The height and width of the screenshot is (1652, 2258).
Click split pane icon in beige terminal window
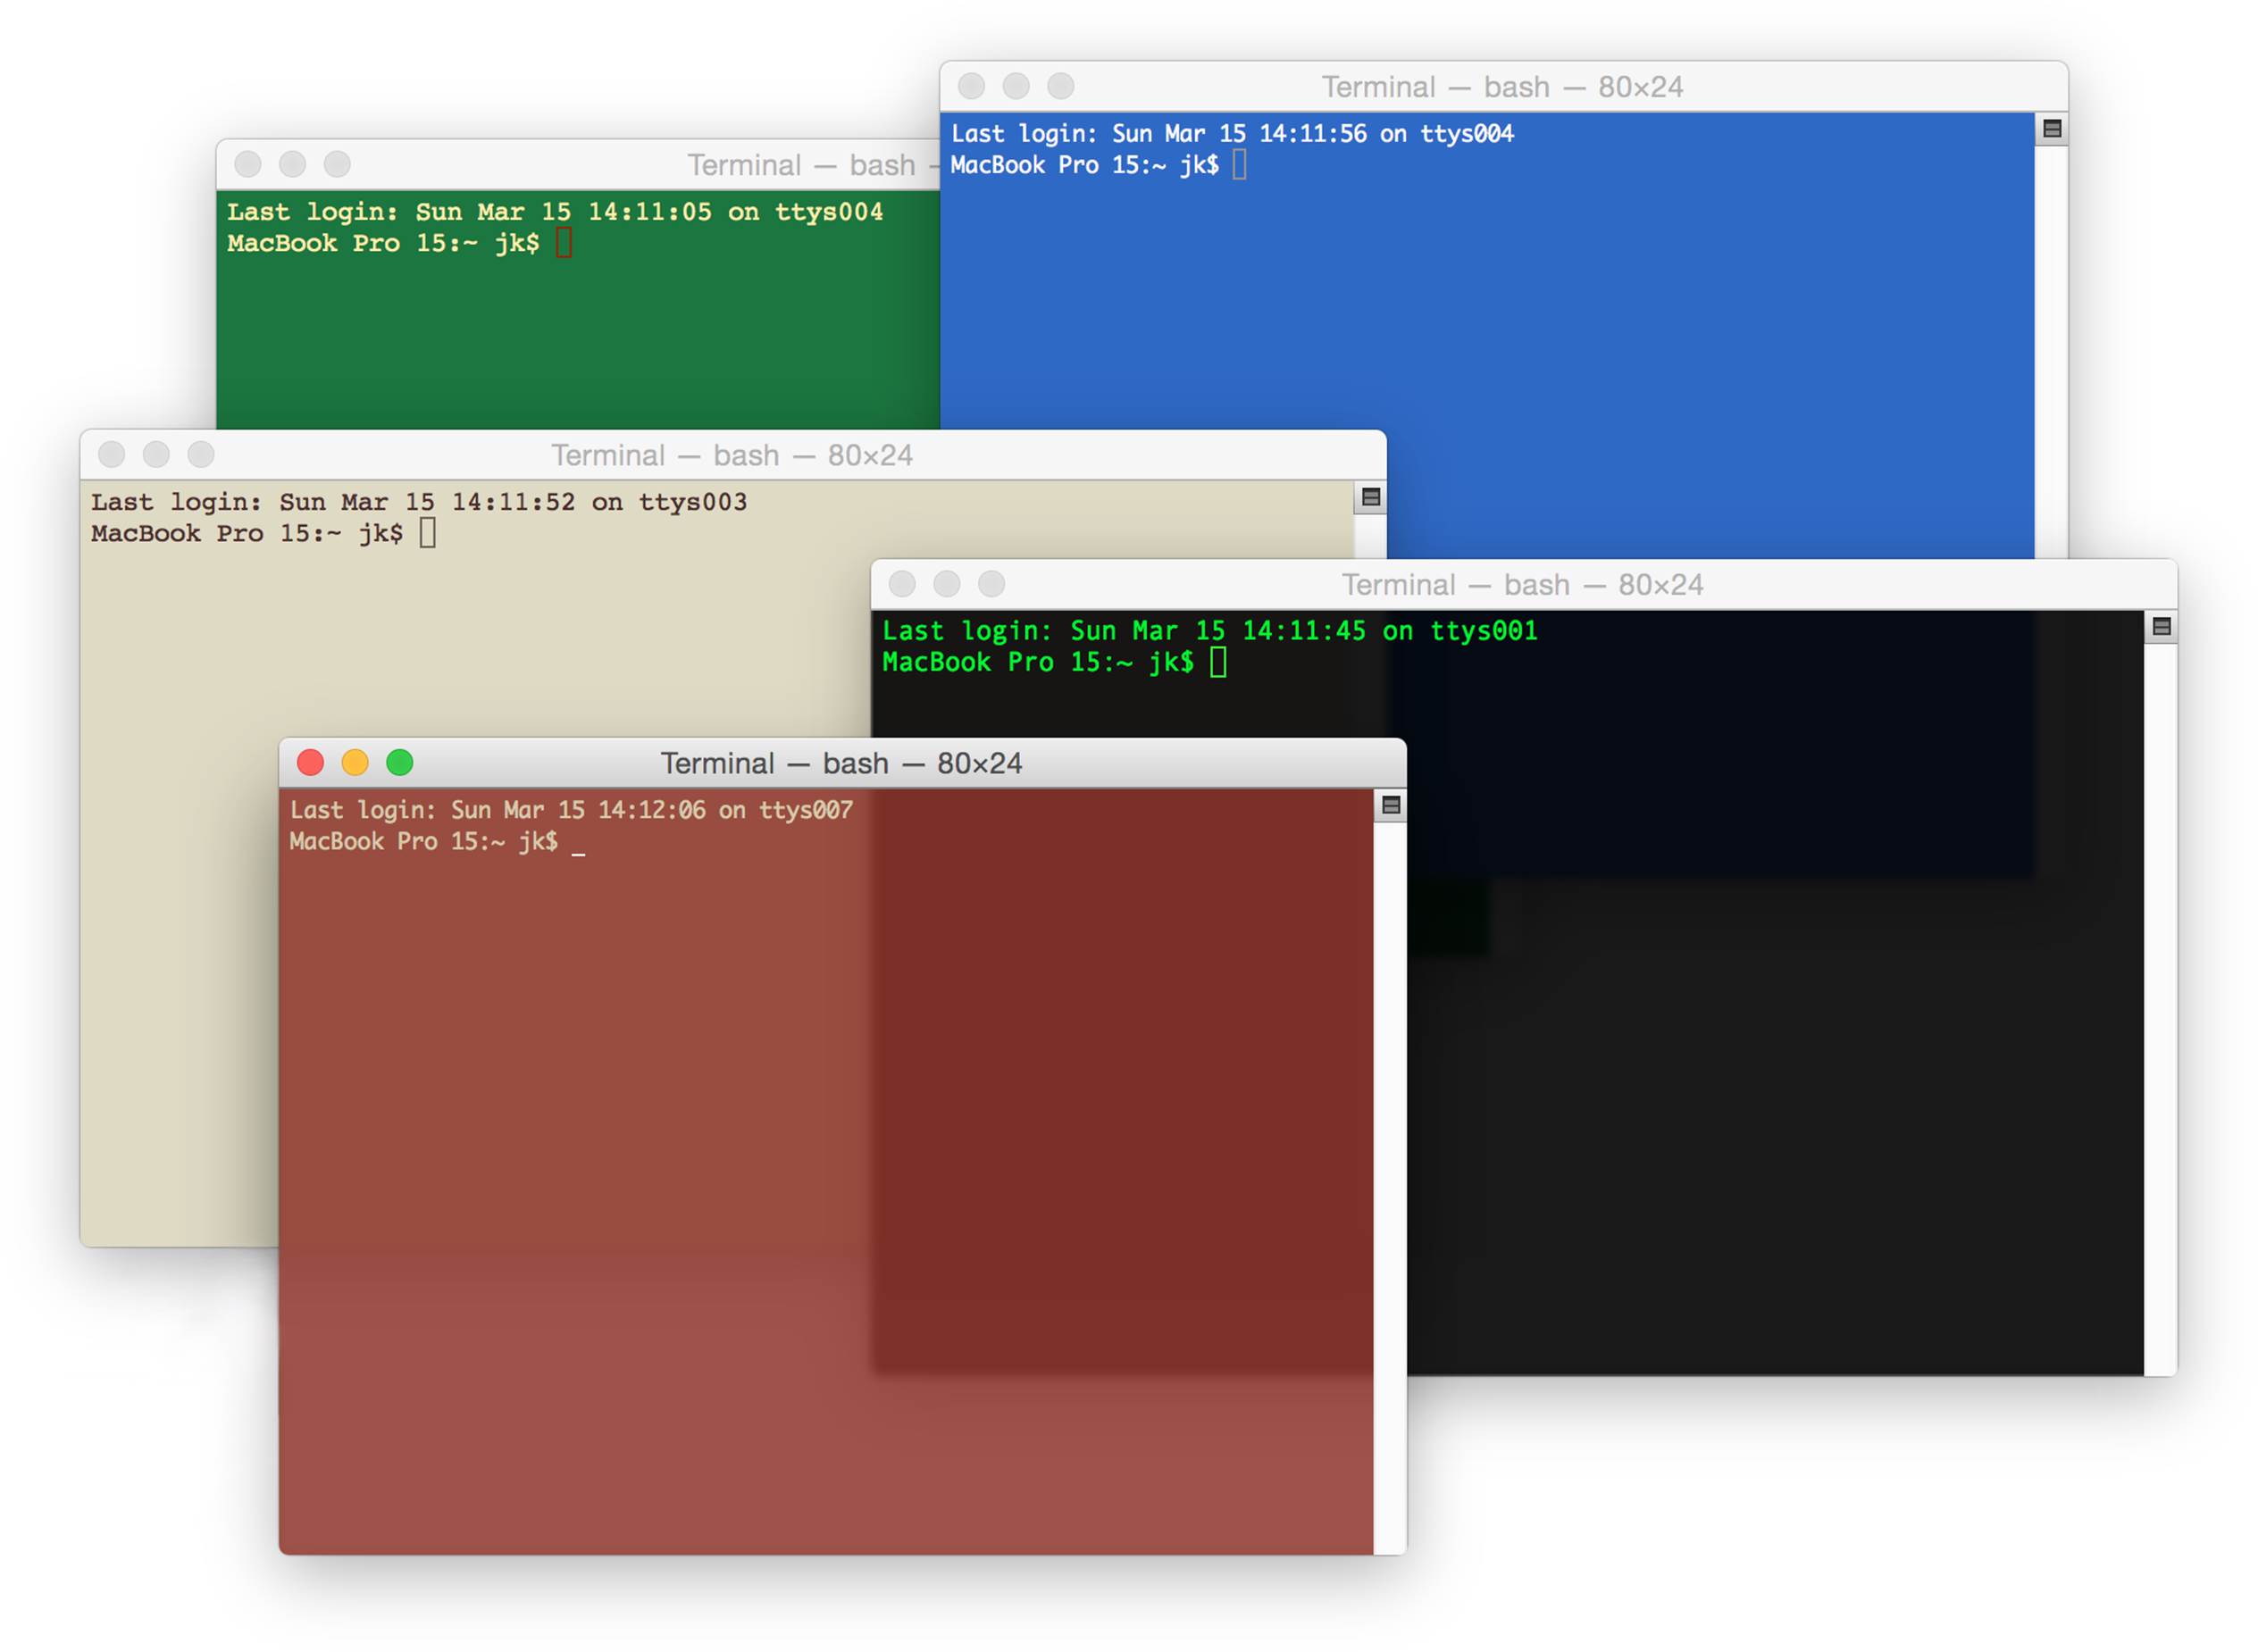tap(1371, 497)
